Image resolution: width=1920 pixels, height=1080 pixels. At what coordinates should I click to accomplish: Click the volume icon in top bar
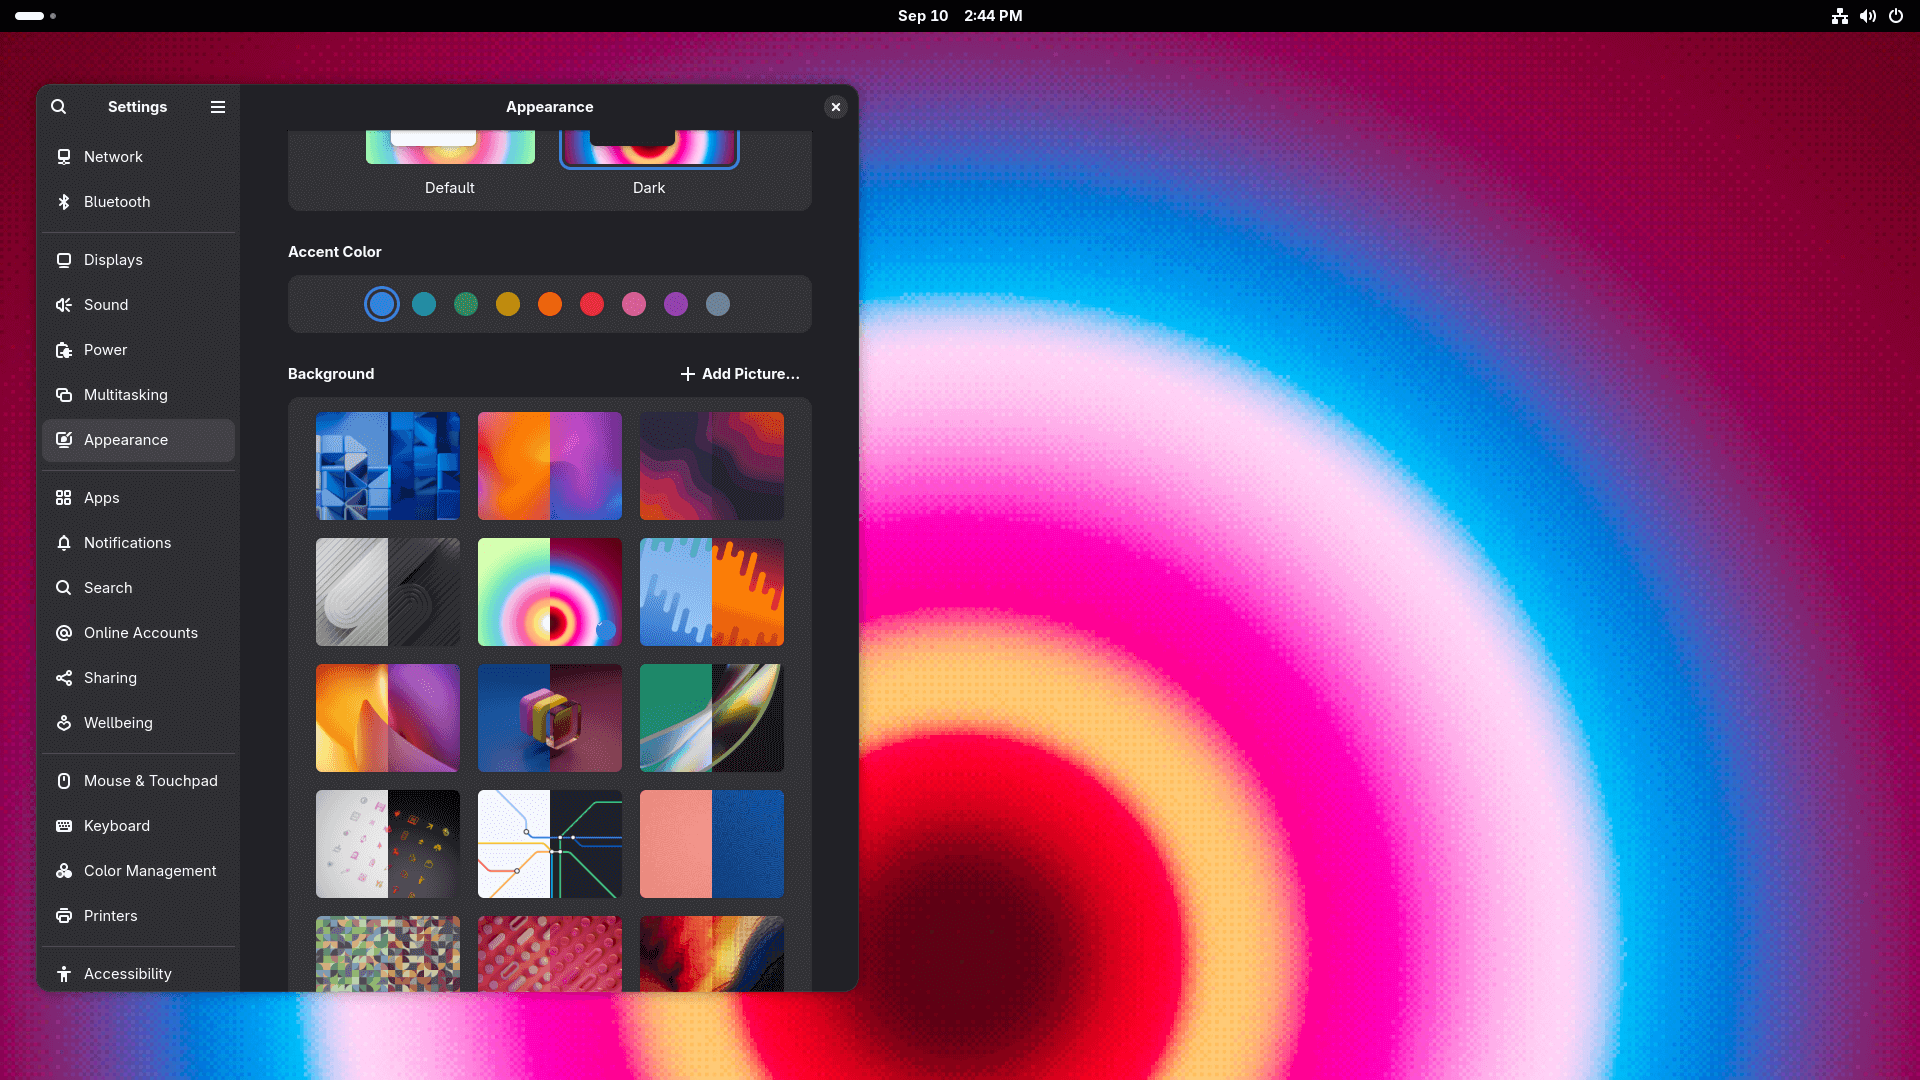[1868, 16]
